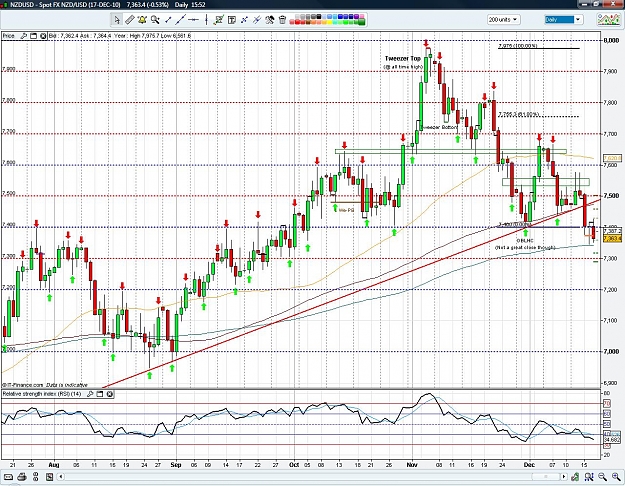Click the 7,363.4 current price tag
The width and height of the screenshot is (625, 486).
(x=612, y=238)
